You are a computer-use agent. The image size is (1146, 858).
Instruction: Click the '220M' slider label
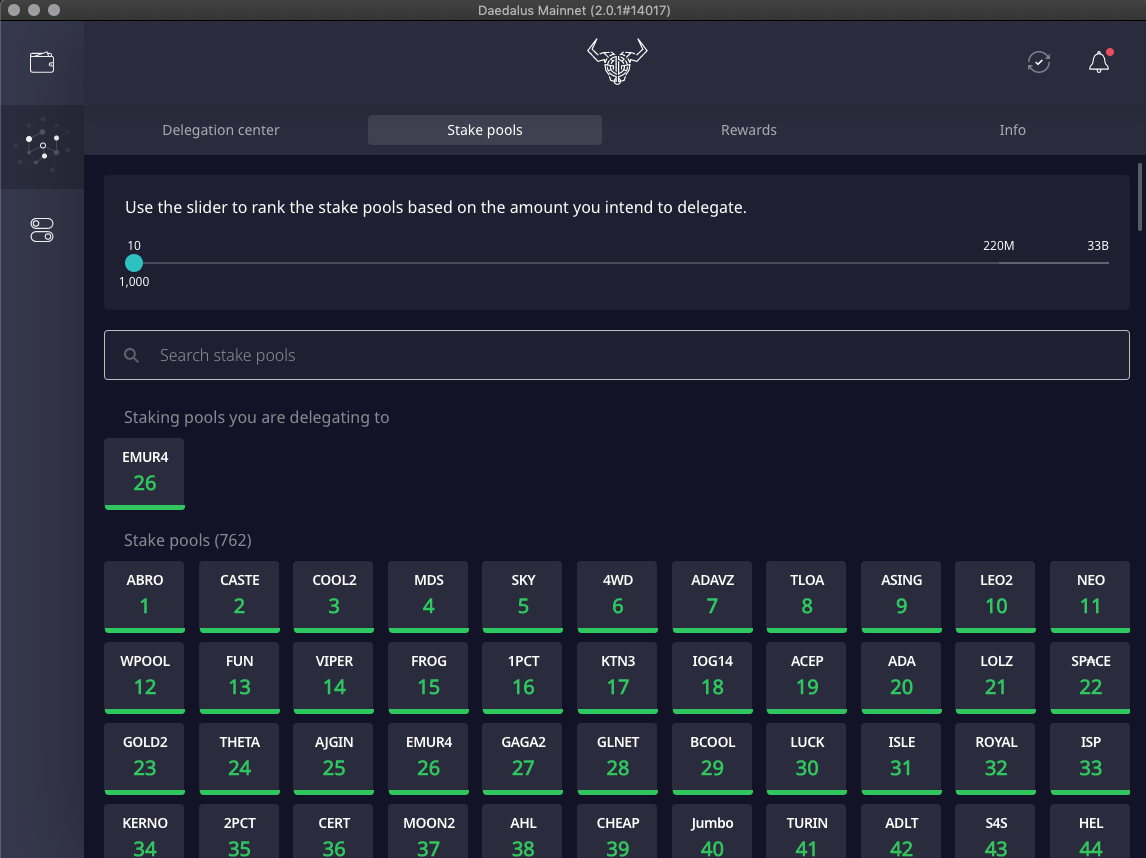click(x=998, y=246)
